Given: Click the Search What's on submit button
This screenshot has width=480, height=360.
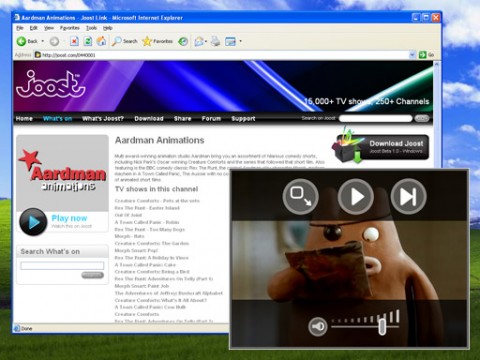Looking at the screenshot, I should (92, 275).
